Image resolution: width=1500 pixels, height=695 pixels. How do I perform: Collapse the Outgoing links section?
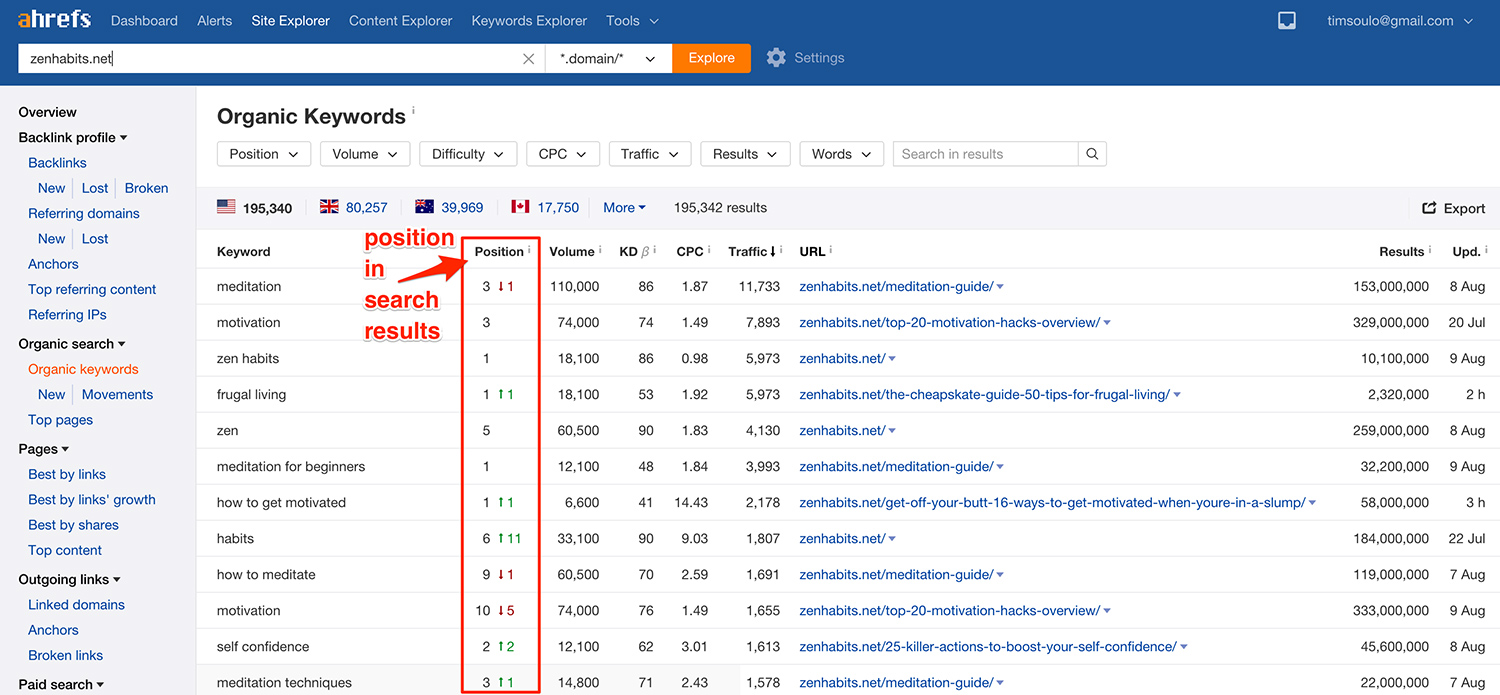(69, 579)
